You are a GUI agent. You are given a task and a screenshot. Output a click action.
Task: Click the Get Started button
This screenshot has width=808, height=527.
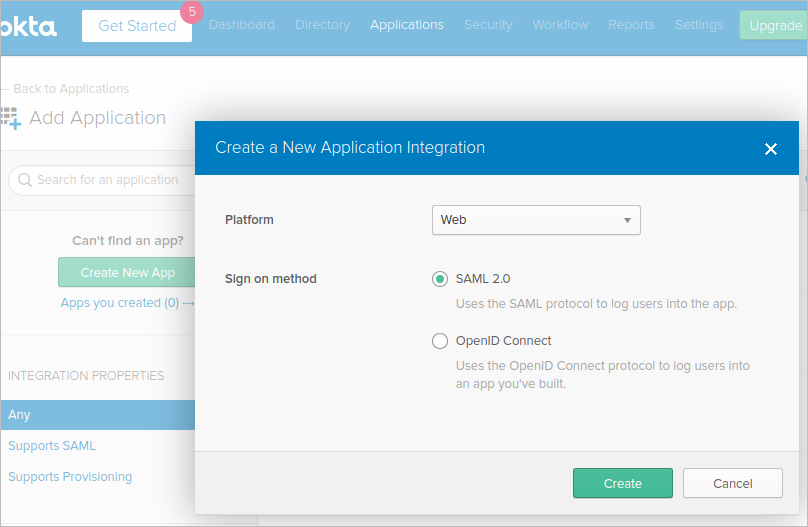click(136, 26)
